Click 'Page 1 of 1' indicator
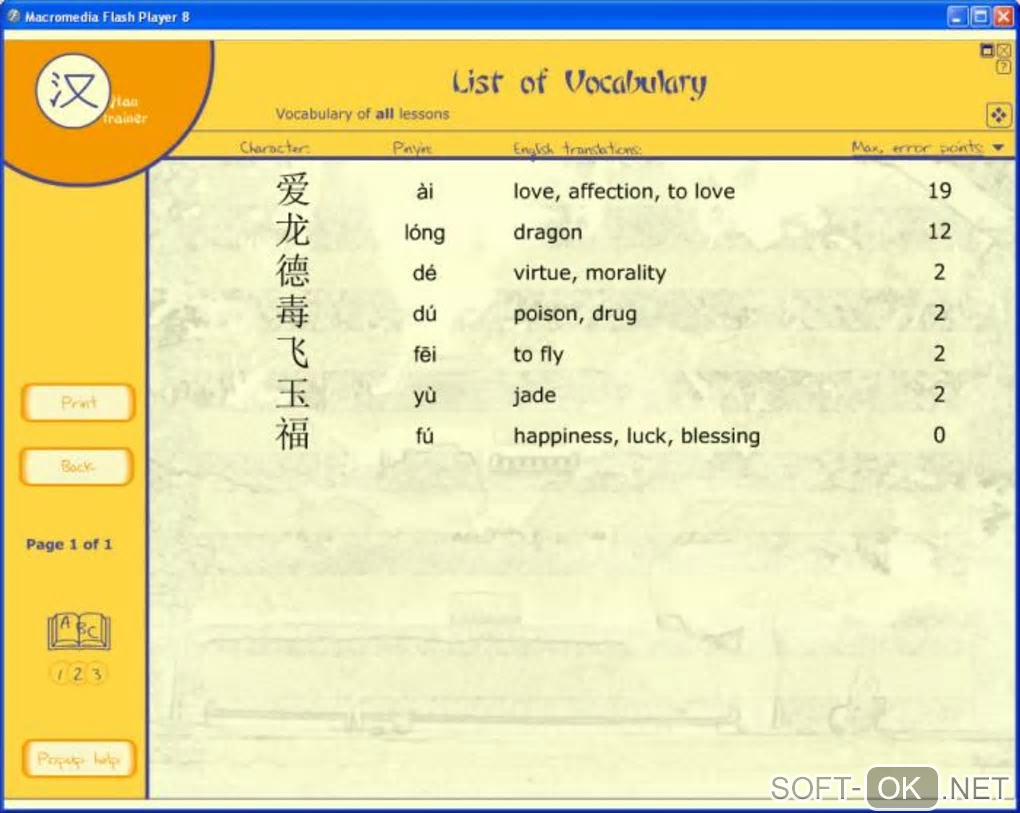Image resolution: width=1020 pixels, height=813 pixels. point(69,544)
